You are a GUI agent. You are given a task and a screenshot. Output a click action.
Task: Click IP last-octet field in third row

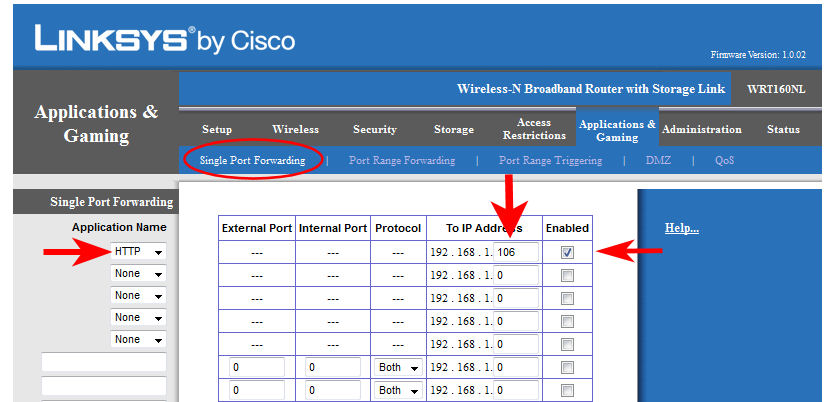click(516, 298)
